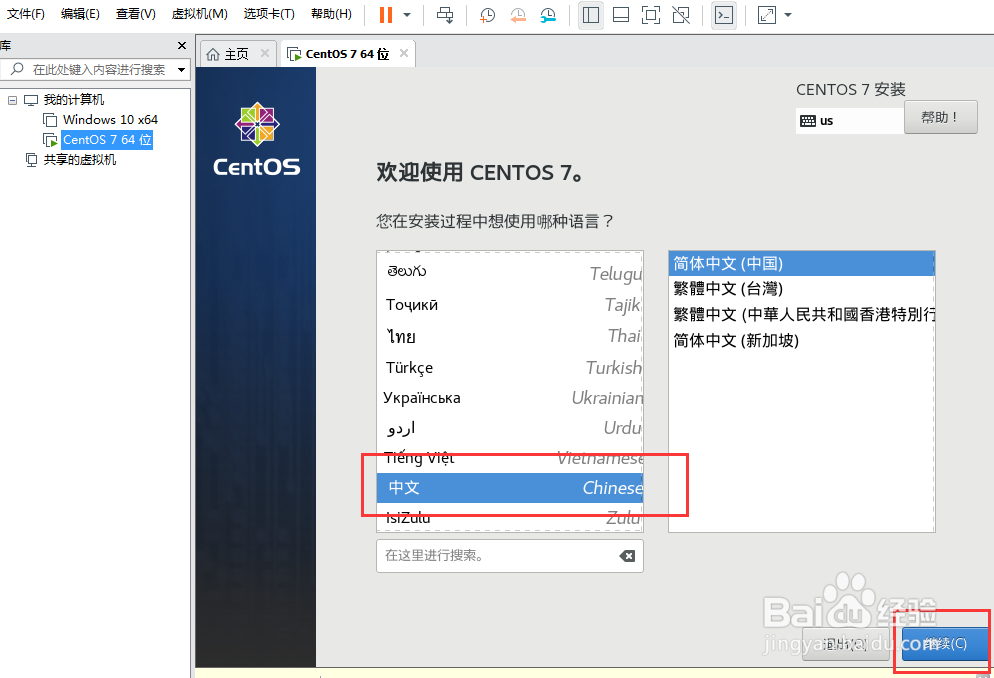The height and width of the screenshot is (678, 994).
Task: Collapse the 我的计算机 tree node
Action: click(12, 100)
